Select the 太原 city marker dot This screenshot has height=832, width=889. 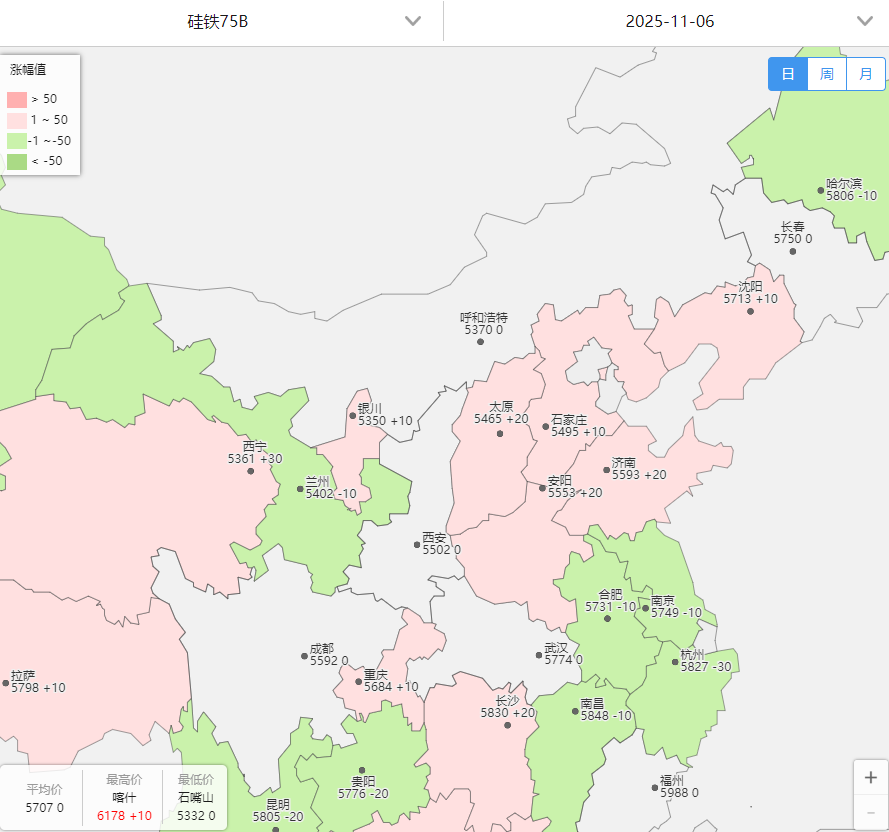(499, 434)
